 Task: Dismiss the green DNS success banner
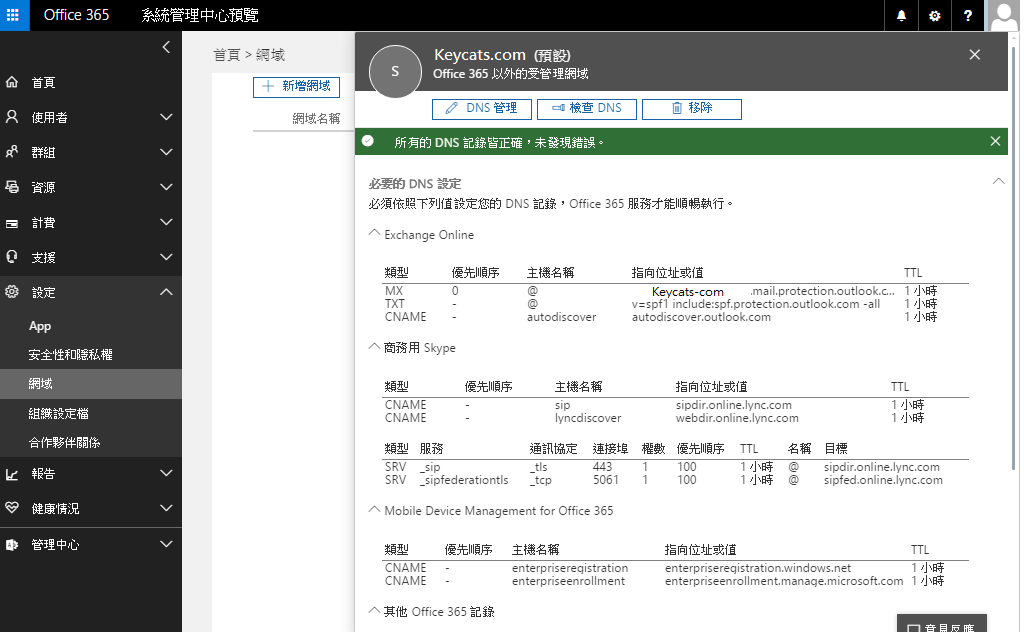click(995, 141)
